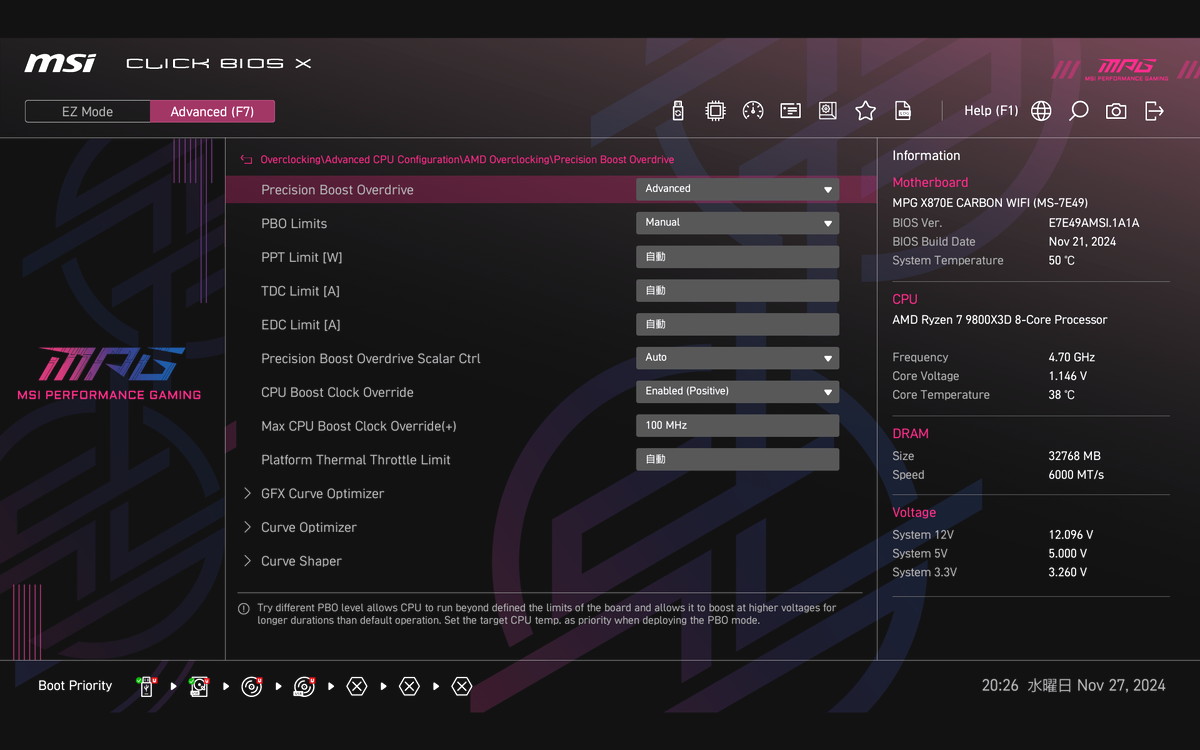Click System 3.3V 3.260 V value
Screen dimensions: 1200x750
pyautogui.click(x=1068, y=573)
